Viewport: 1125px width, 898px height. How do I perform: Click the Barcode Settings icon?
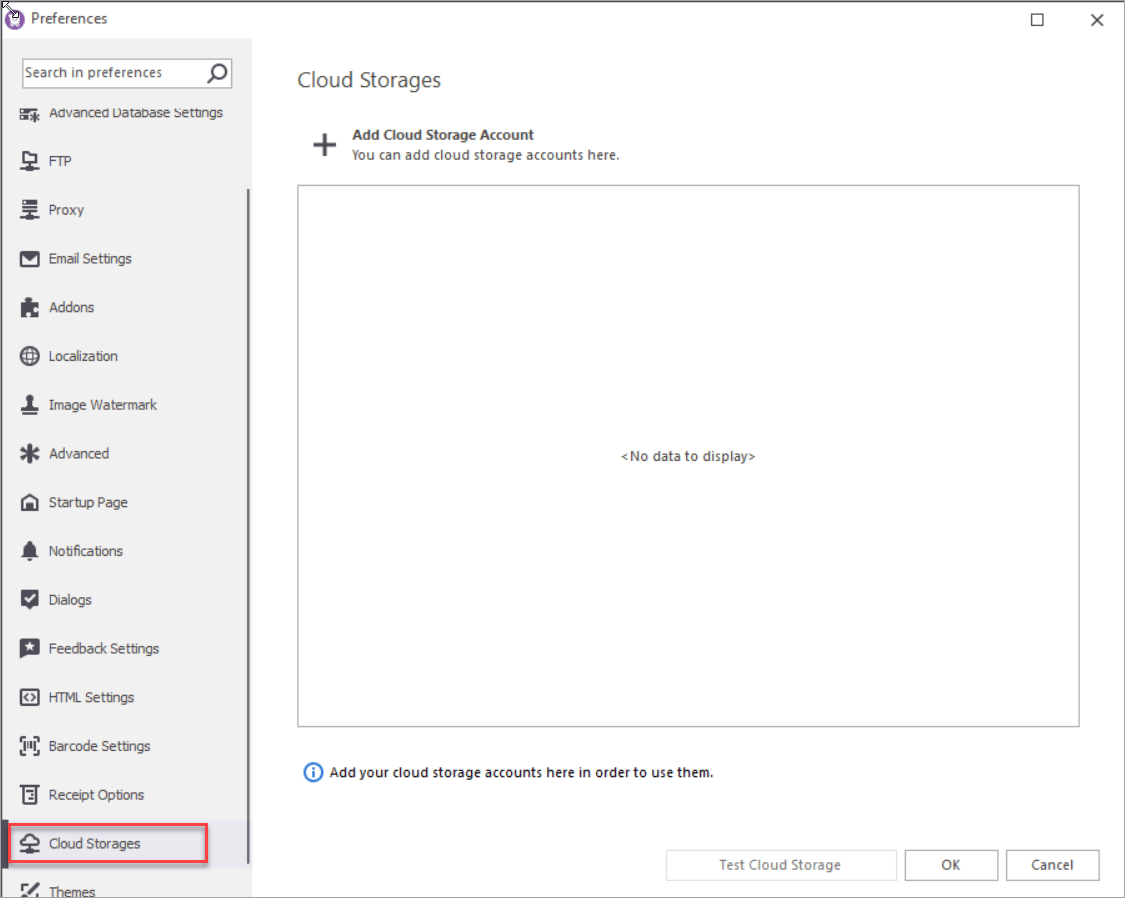tap(29, 747)
